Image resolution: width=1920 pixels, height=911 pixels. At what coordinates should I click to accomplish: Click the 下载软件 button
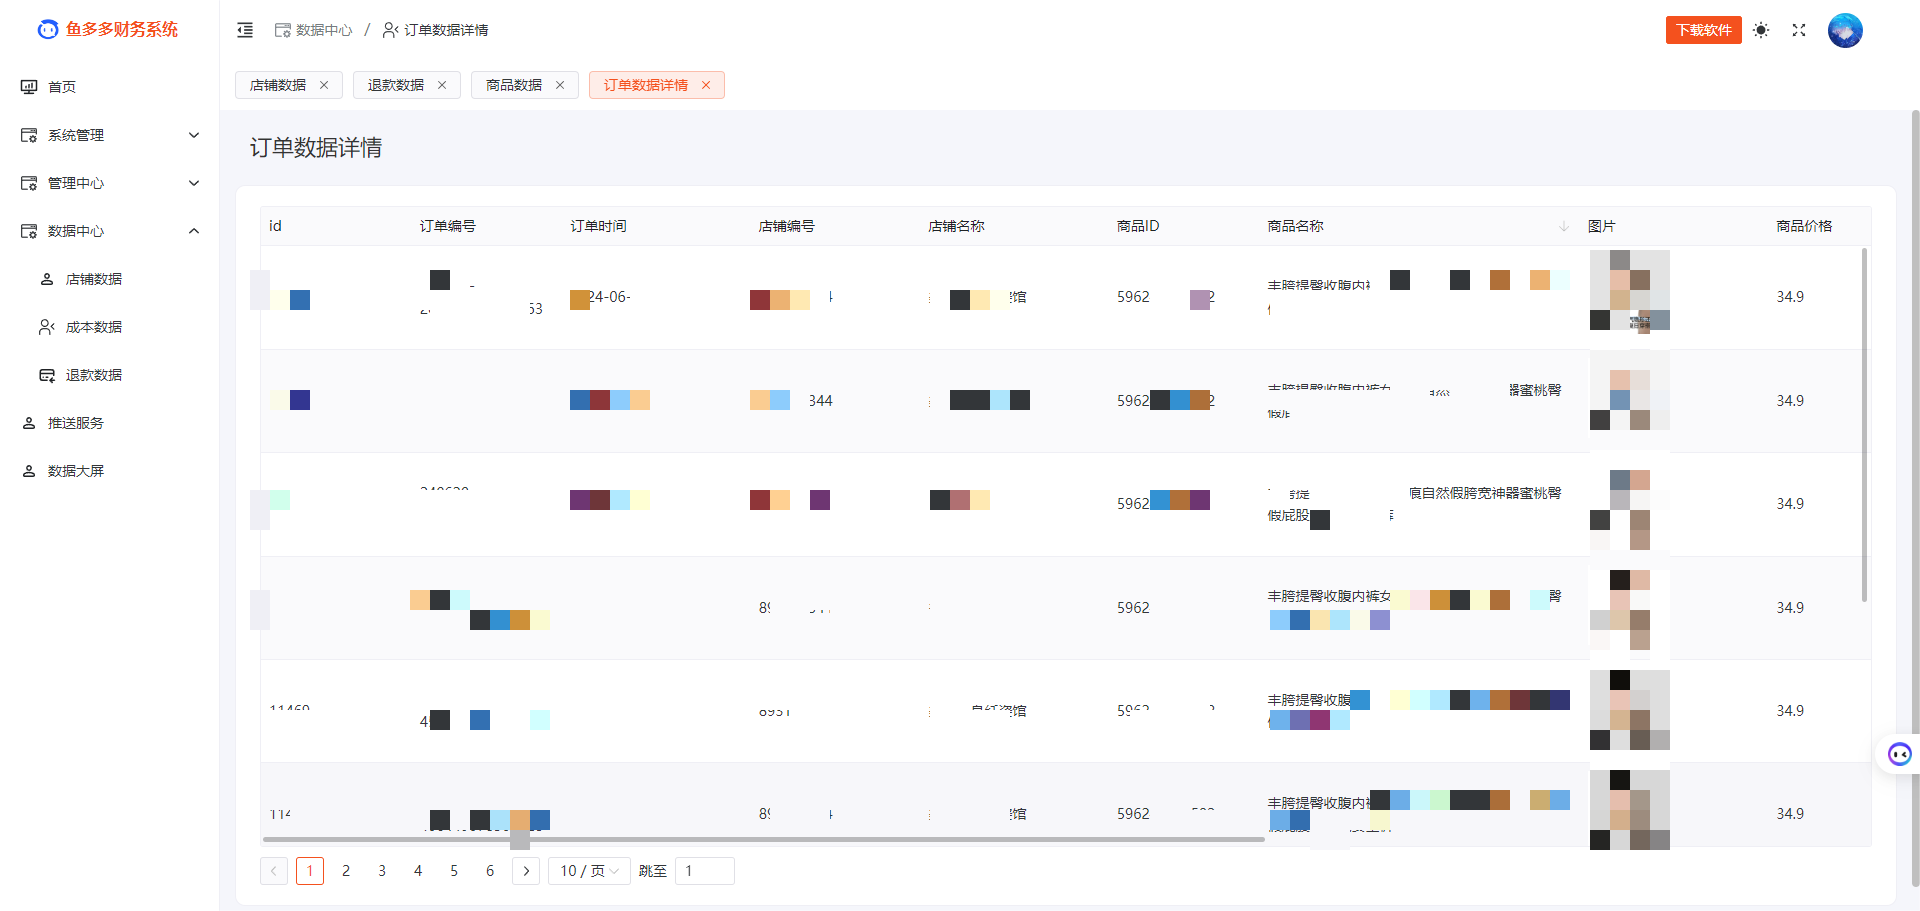click(1703, 30)
